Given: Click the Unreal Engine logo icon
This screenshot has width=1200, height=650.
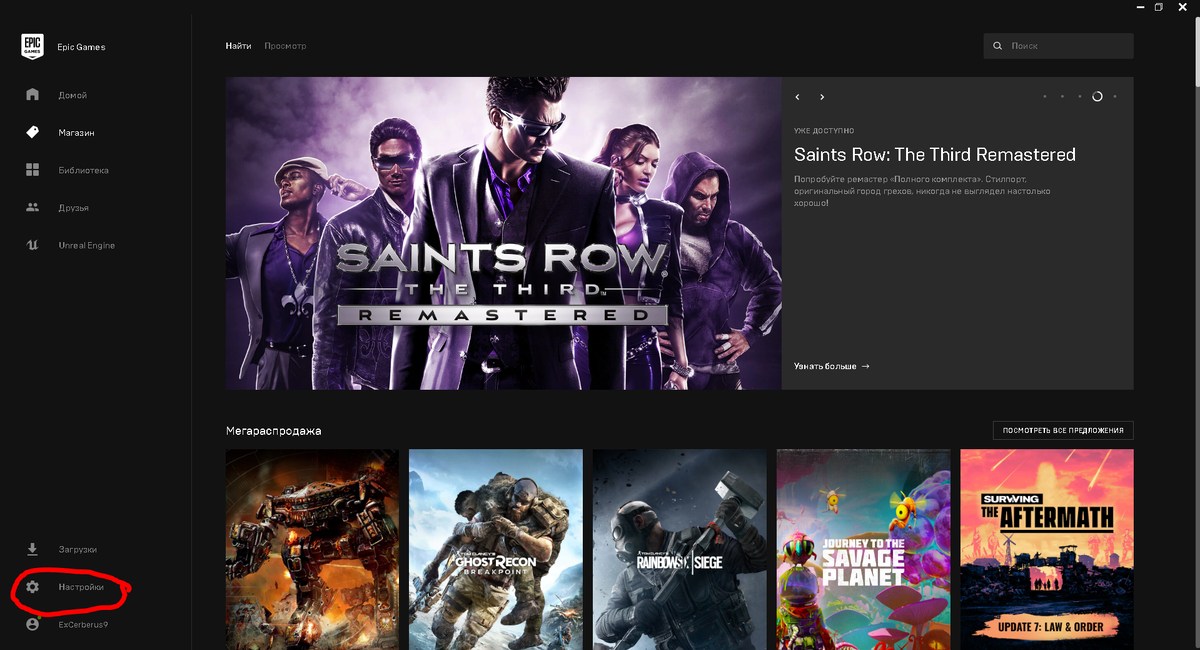Looking at the screenshot, I should click(32, 245).
